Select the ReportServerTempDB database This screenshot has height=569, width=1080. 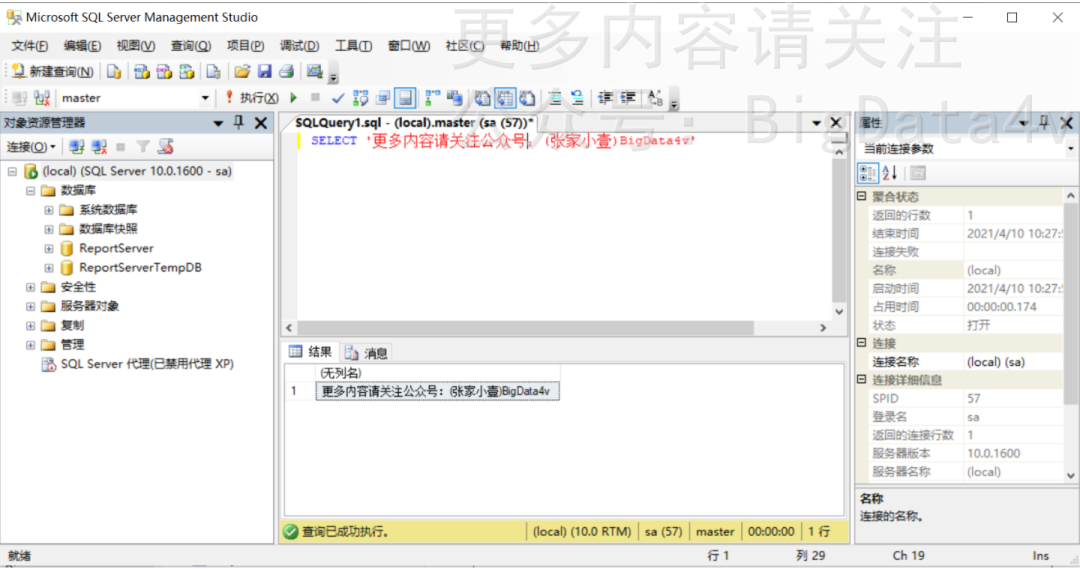pyautogui.click(x=141, y=267)
